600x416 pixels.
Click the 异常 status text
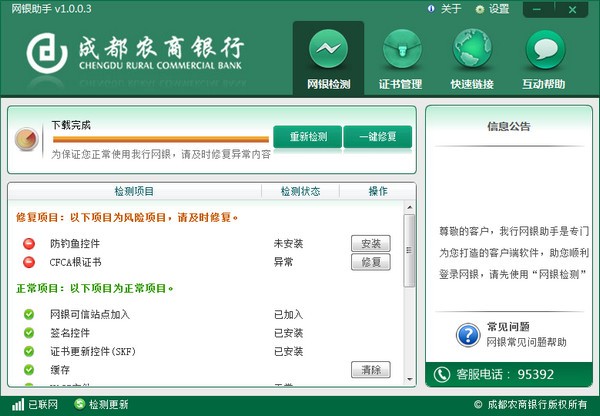coord(284,262)
